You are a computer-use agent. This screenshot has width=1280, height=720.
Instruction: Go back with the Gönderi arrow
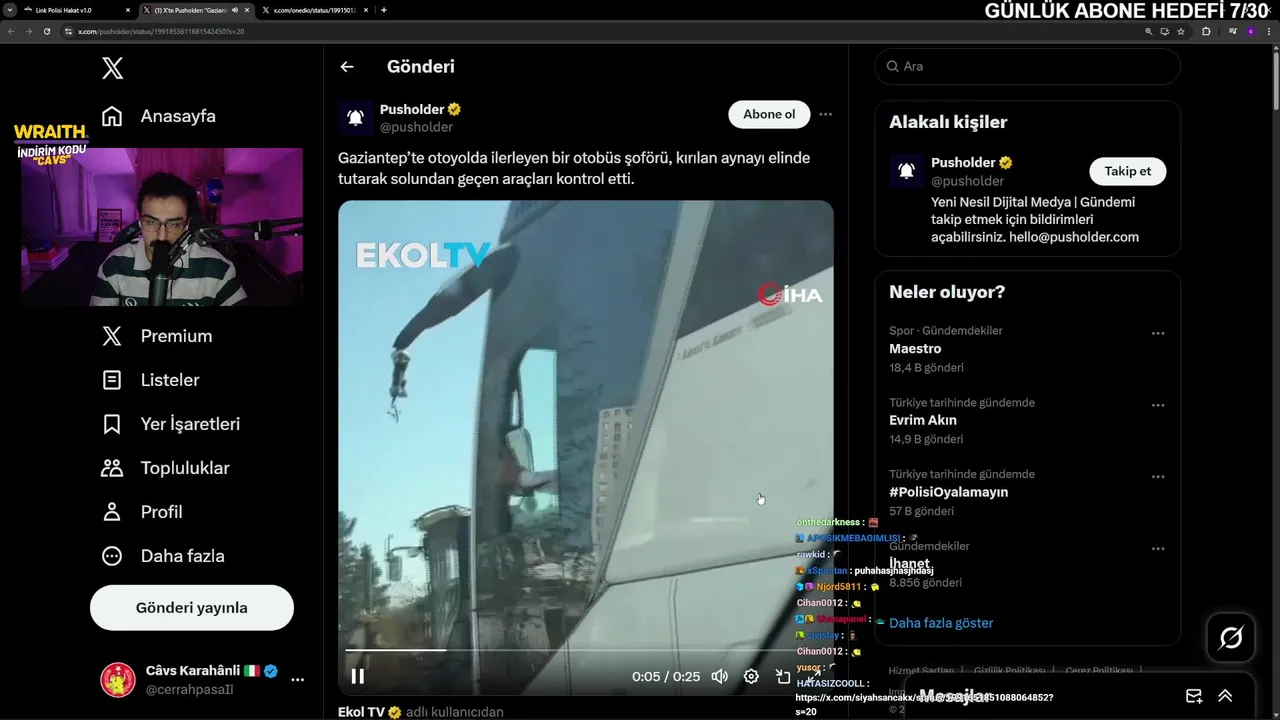(x=347, y=67)
